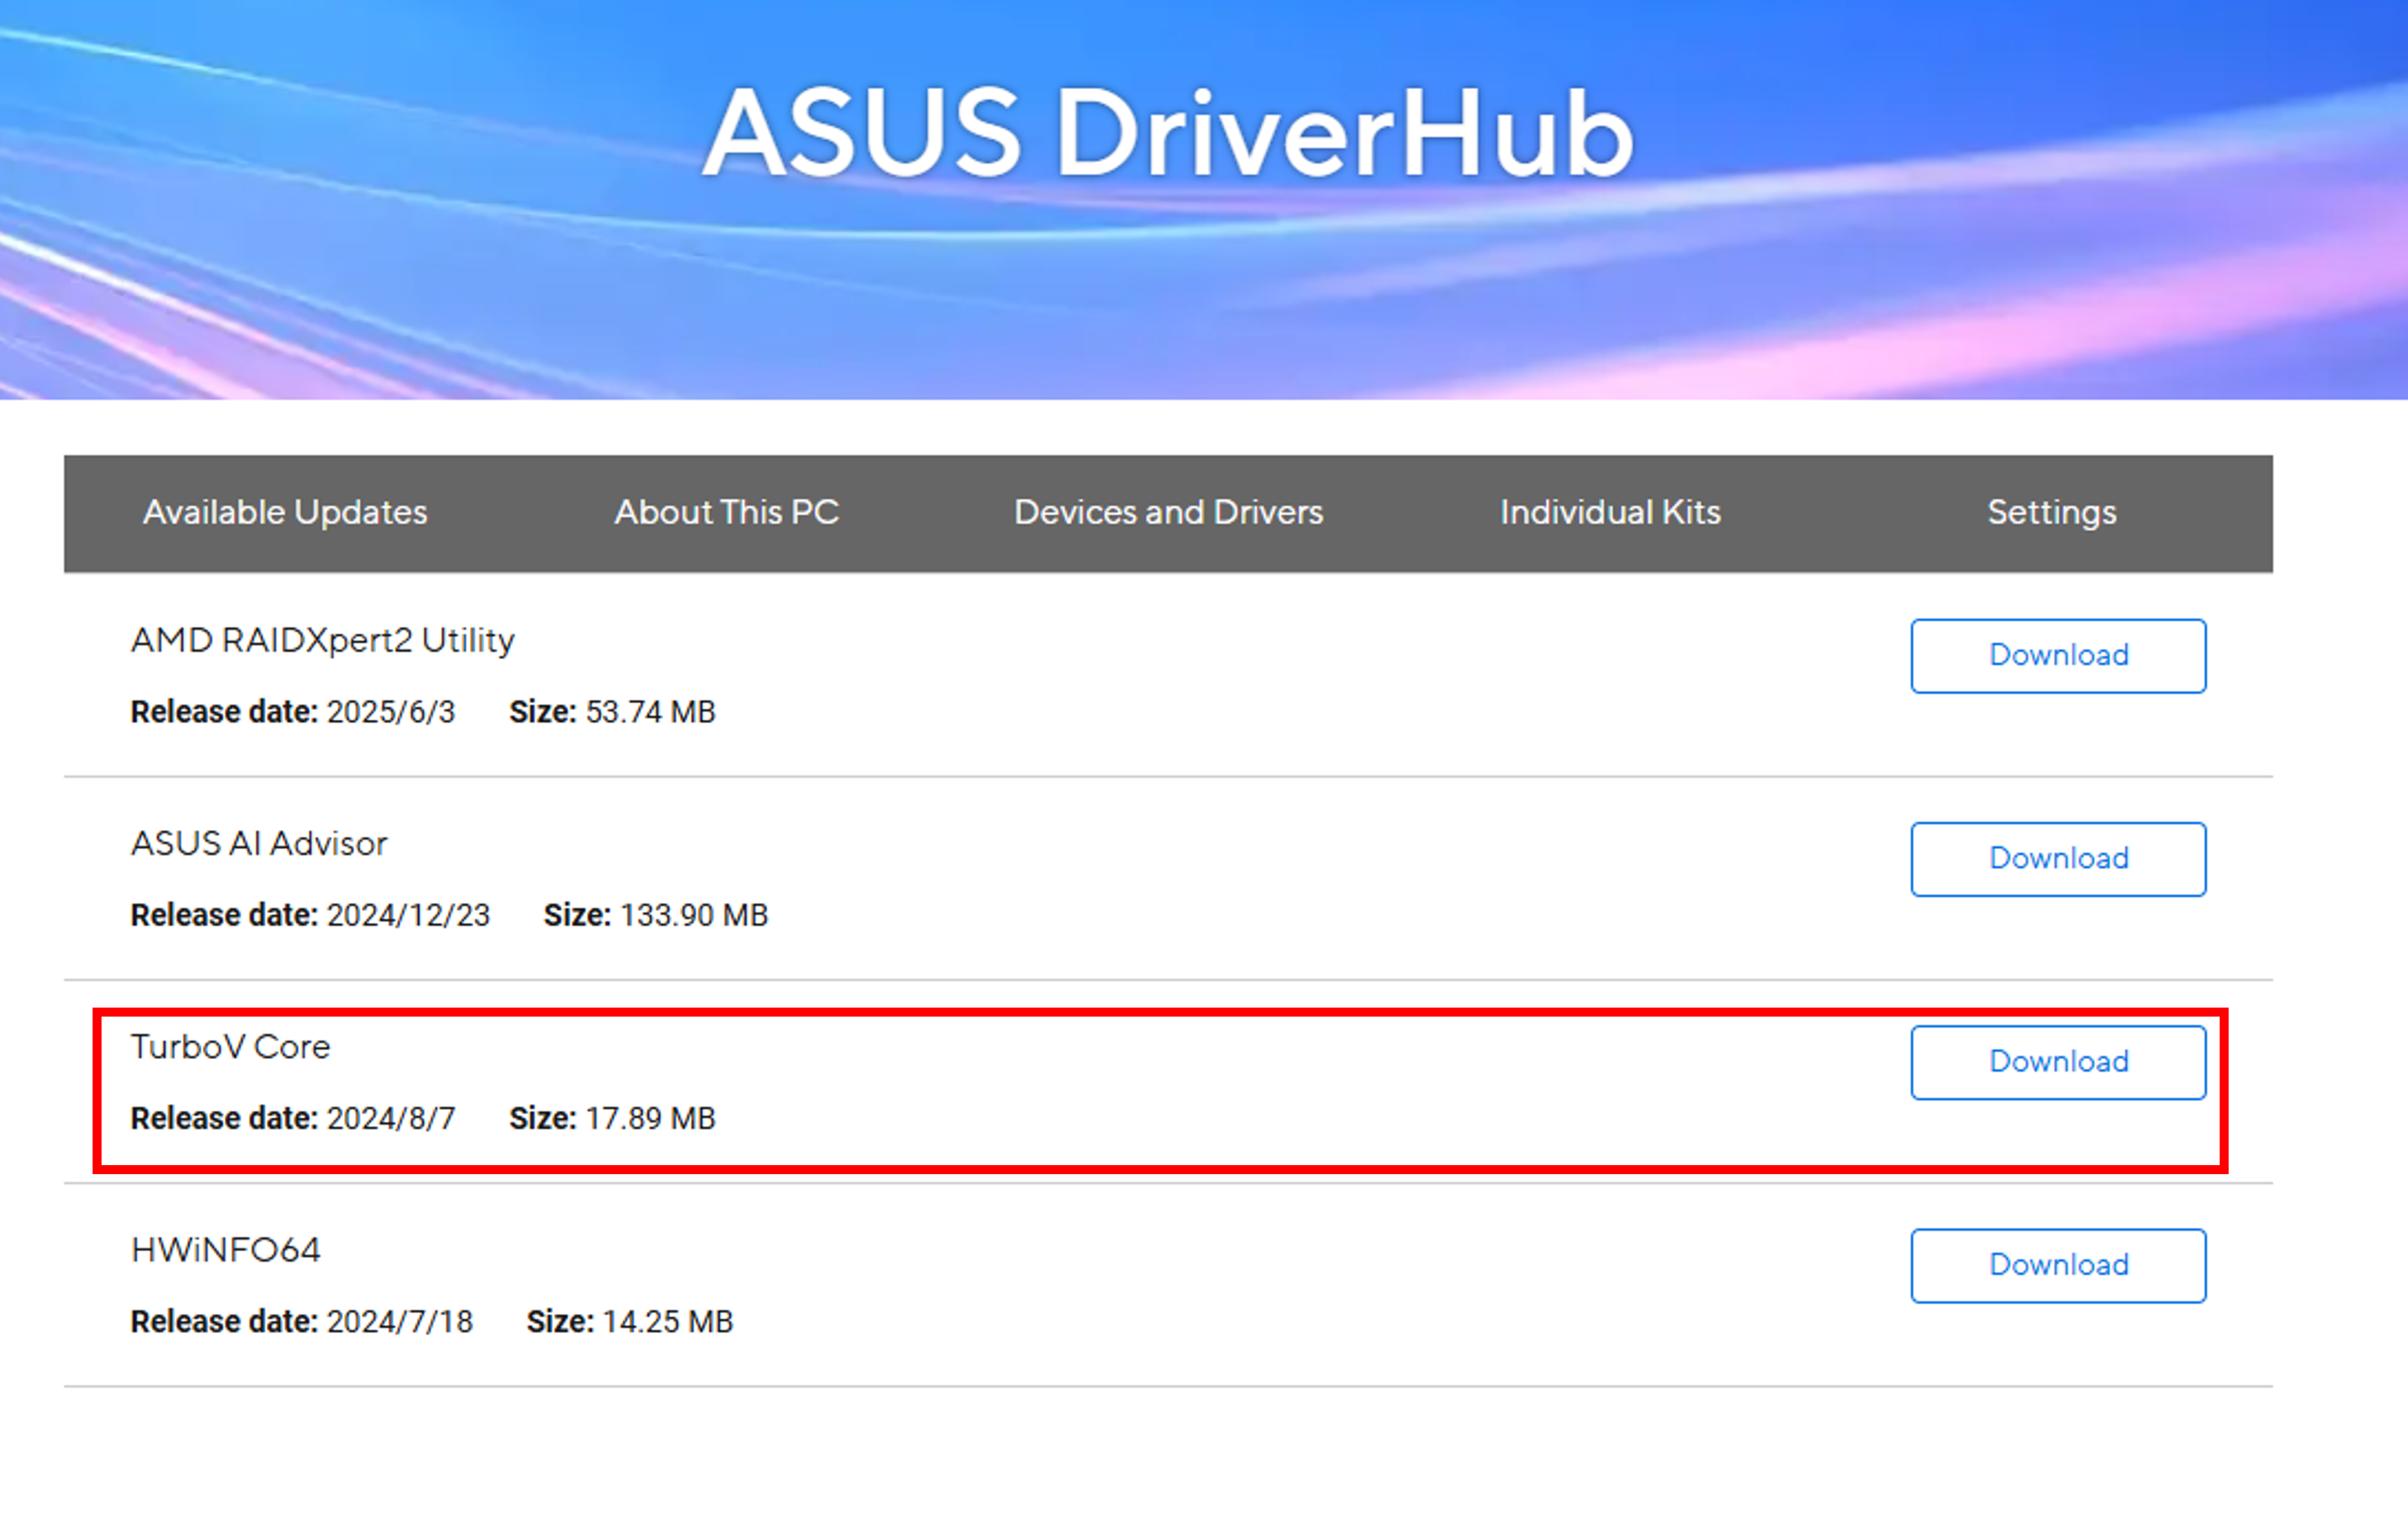This screenshot has width=2408, height=1540.
Task: Click the ASUS DriverHub banner title
Action: pyautogui.click(x=1168, y=132)
